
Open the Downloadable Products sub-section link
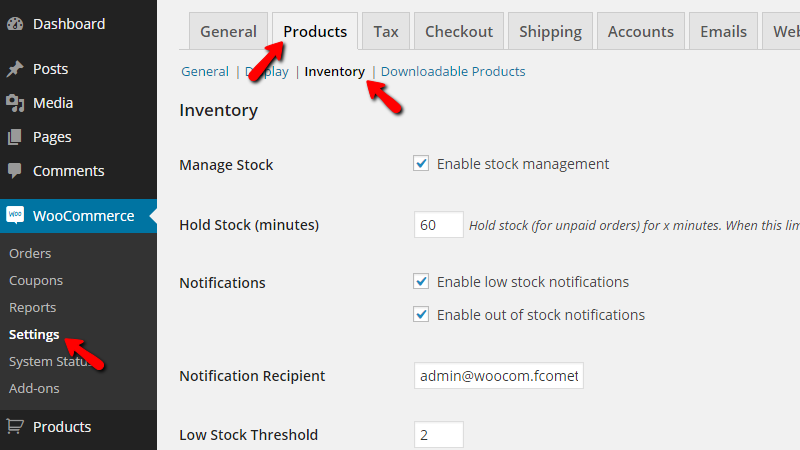point(453,71)
